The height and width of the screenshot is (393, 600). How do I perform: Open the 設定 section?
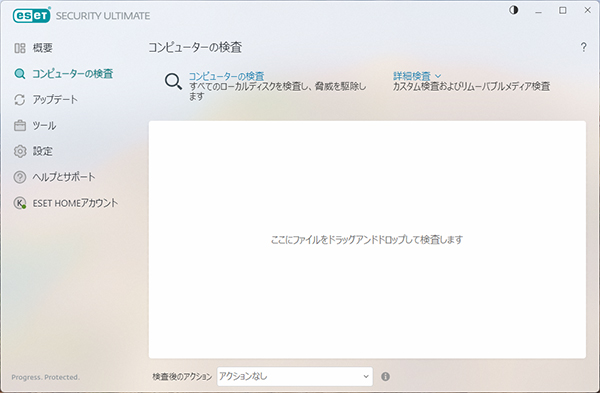[42, 151]
